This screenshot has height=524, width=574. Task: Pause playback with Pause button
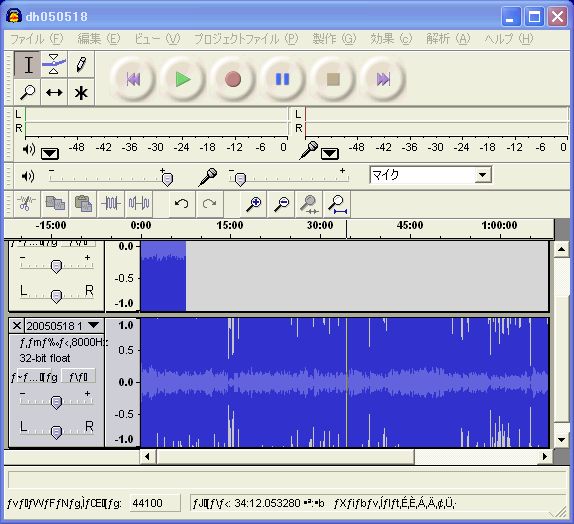(283, 79)
